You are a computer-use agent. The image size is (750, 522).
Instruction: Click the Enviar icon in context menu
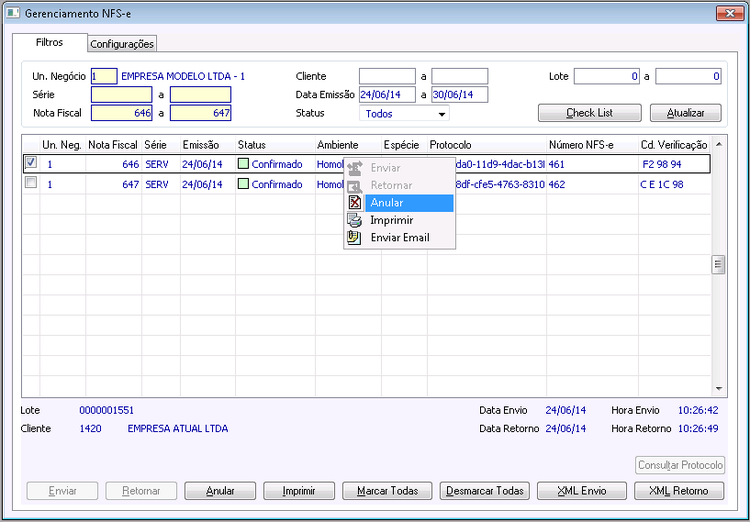[x=354, y=168]
